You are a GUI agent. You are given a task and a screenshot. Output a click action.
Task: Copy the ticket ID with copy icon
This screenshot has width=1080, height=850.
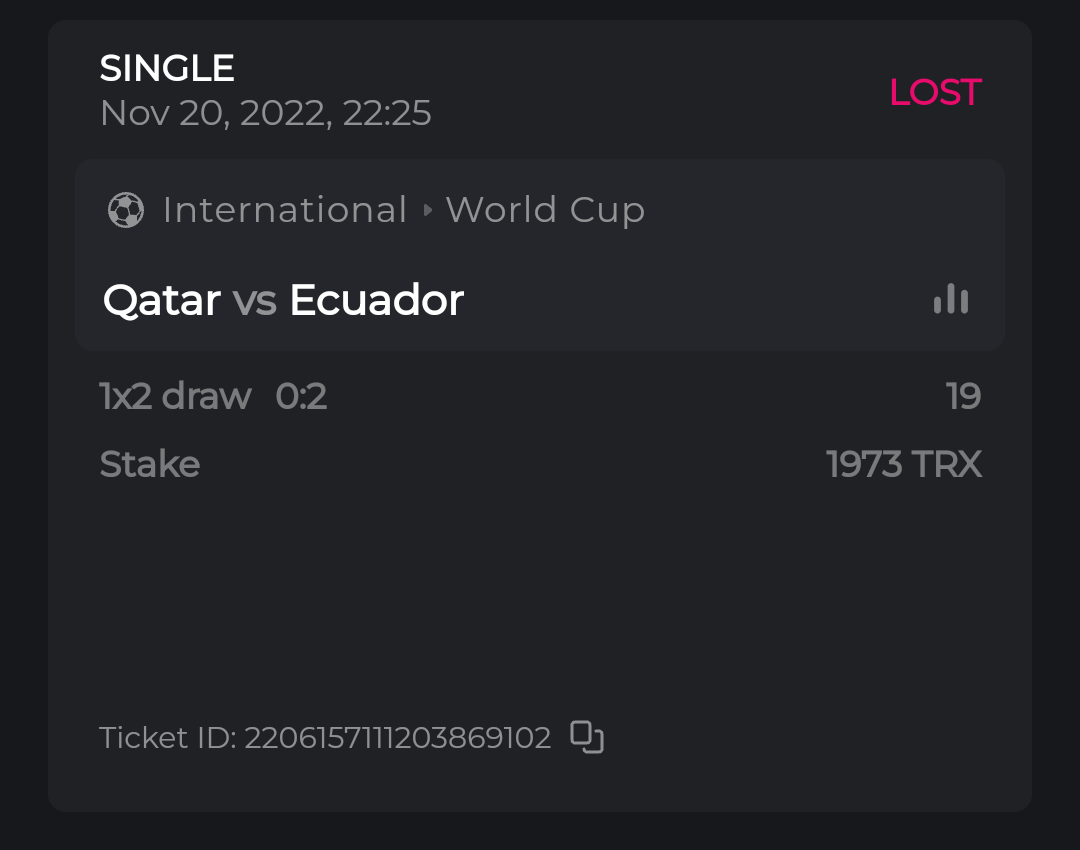(x=587, y=737)
